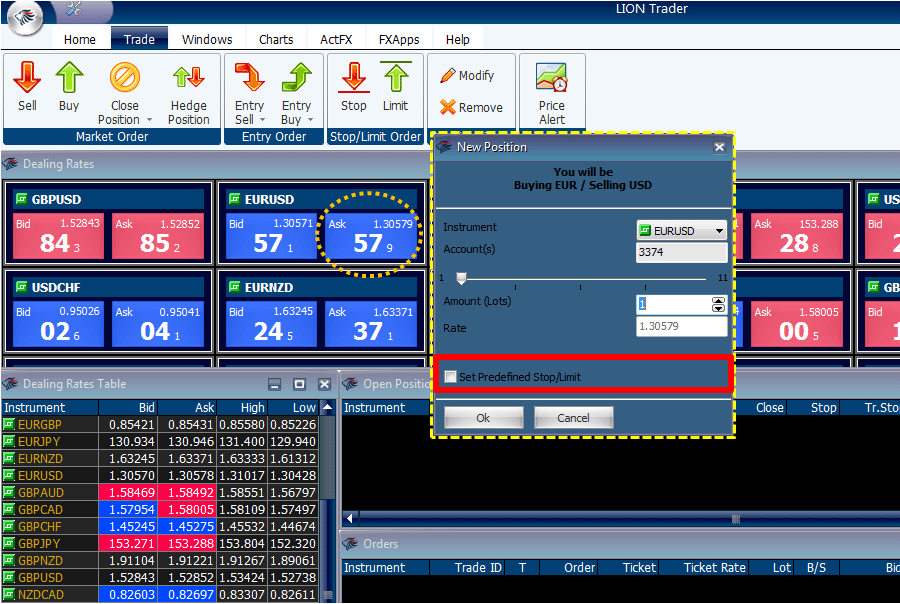
Task: Click the USDCHF Ask 0.95041 price tile
Action: tap(158, 324)
